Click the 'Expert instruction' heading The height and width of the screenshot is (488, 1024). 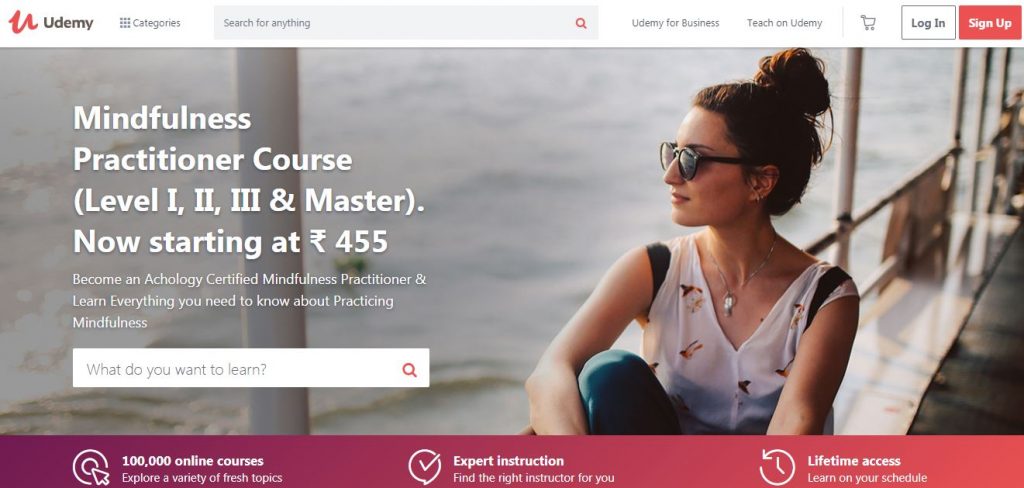[x=508, y=461]
